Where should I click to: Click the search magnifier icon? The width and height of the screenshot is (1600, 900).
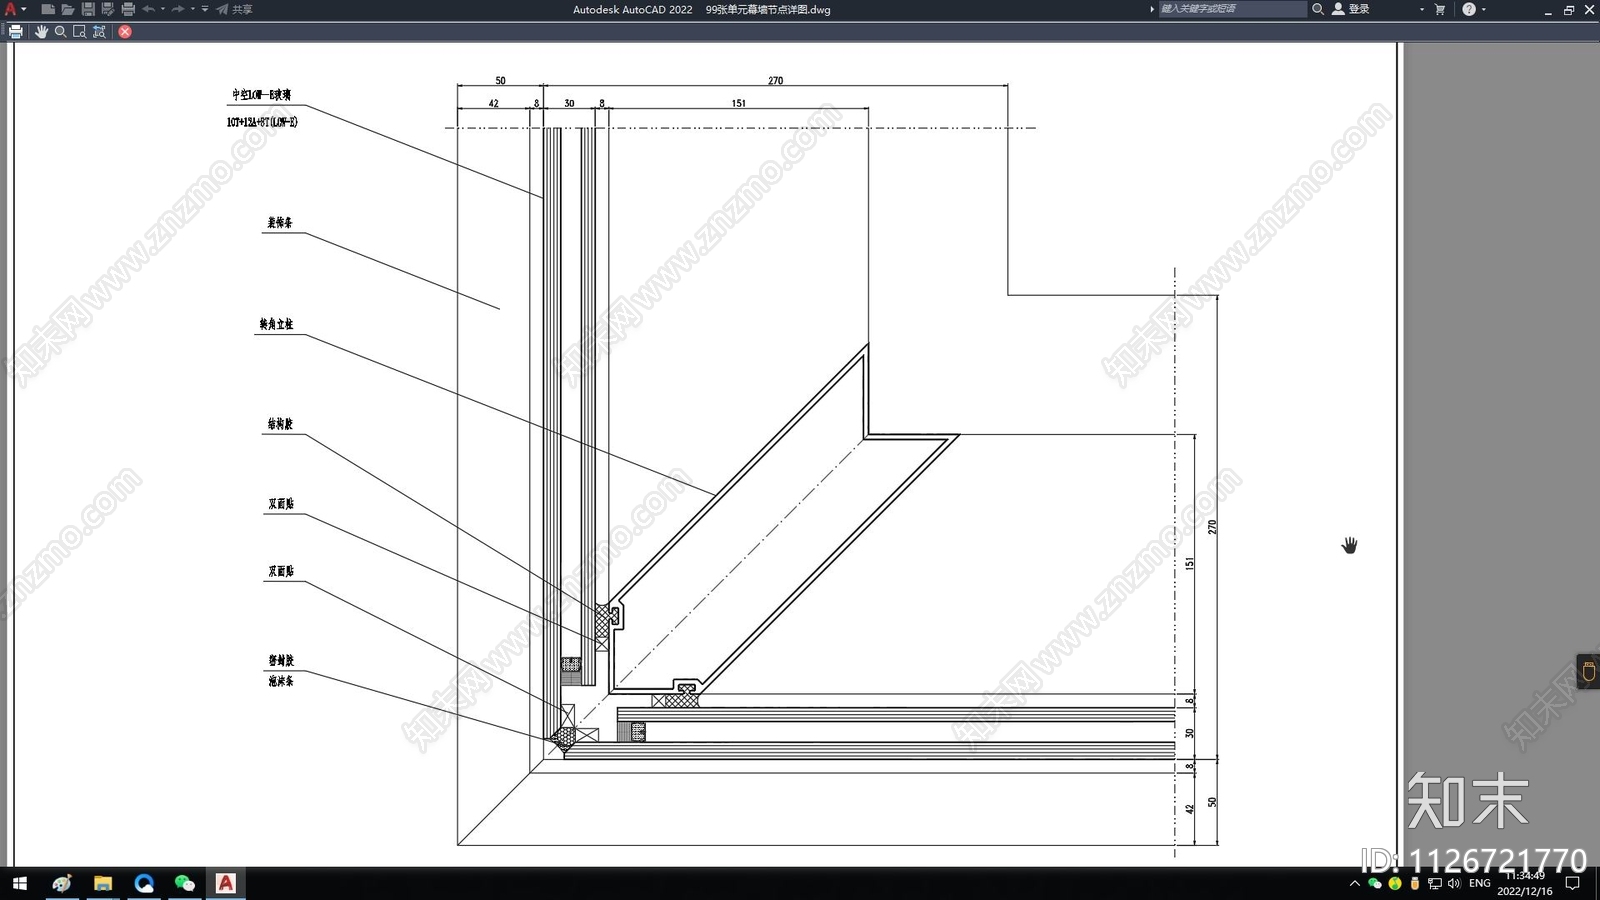pos(1318,9)
